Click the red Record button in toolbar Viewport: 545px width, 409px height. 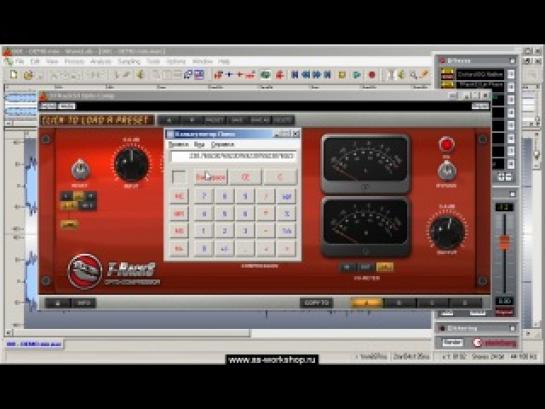click(372, 74)
